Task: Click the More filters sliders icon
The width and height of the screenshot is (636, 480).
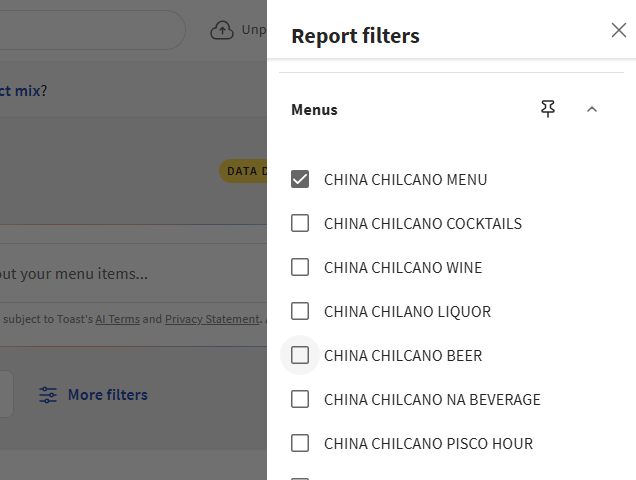Action: (x=48, y=395)
